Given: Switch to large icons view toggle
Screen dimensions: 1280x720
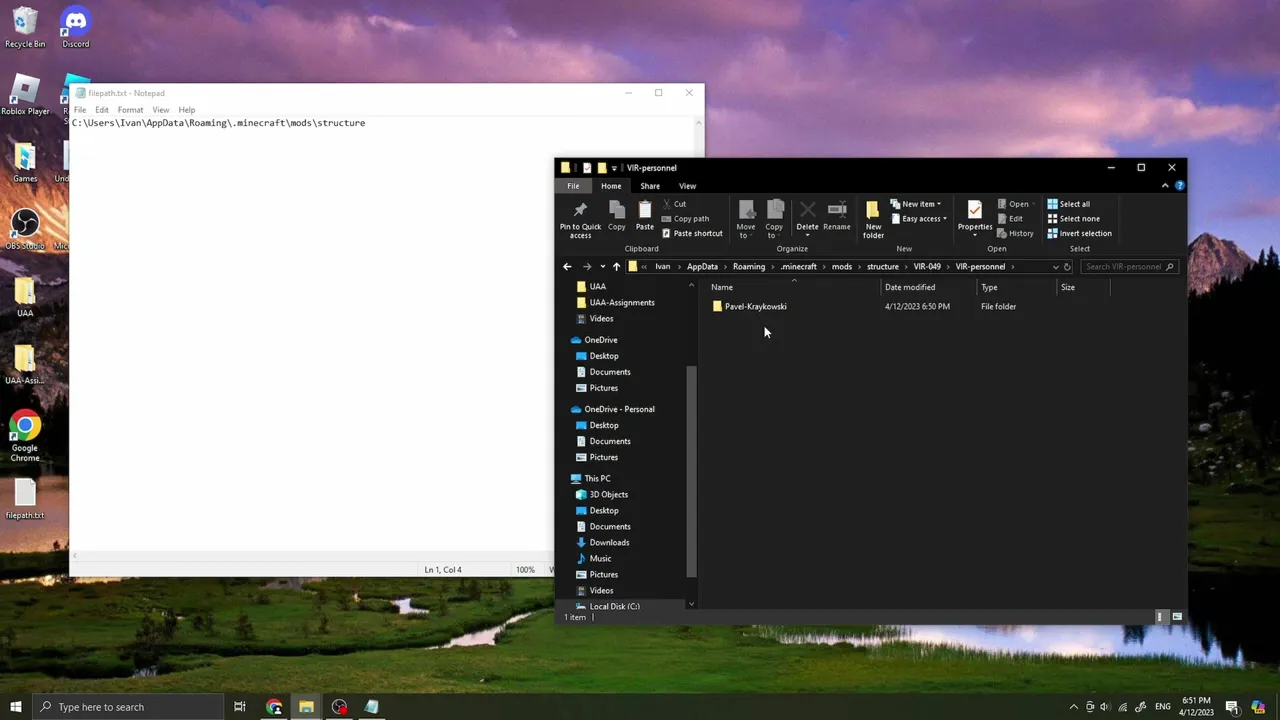Looking at the screenshot, I should [1177, 617].
